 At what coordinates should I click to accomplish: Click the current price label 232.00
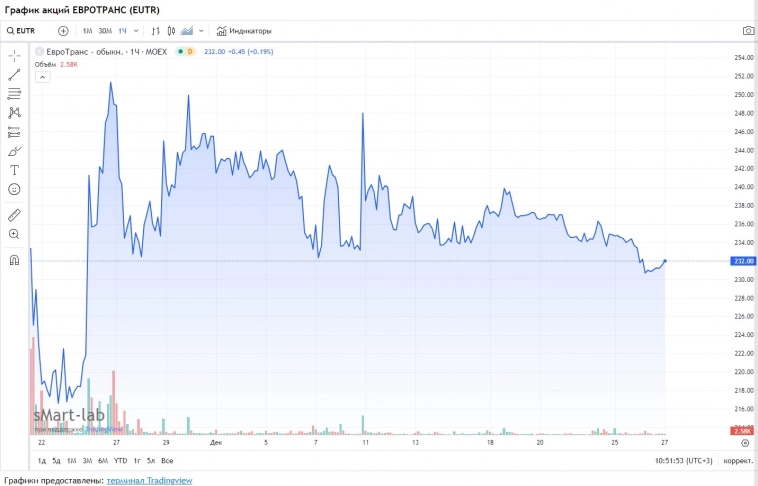(743, 261)
